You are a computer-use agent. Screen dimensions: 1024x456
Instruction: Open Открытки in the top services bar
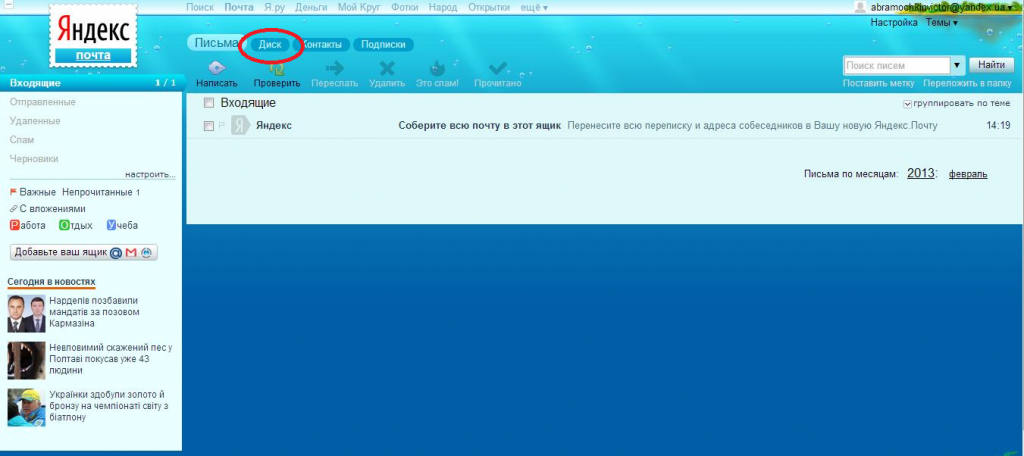[x=489, y=7]
